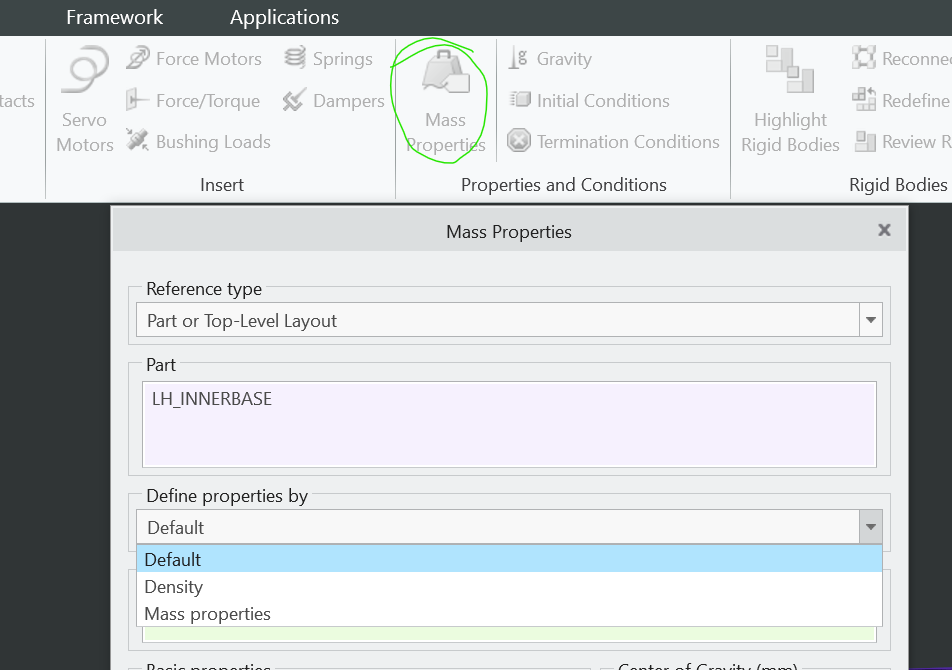
Task: Switch to the Framework tab
Action: 114,17
